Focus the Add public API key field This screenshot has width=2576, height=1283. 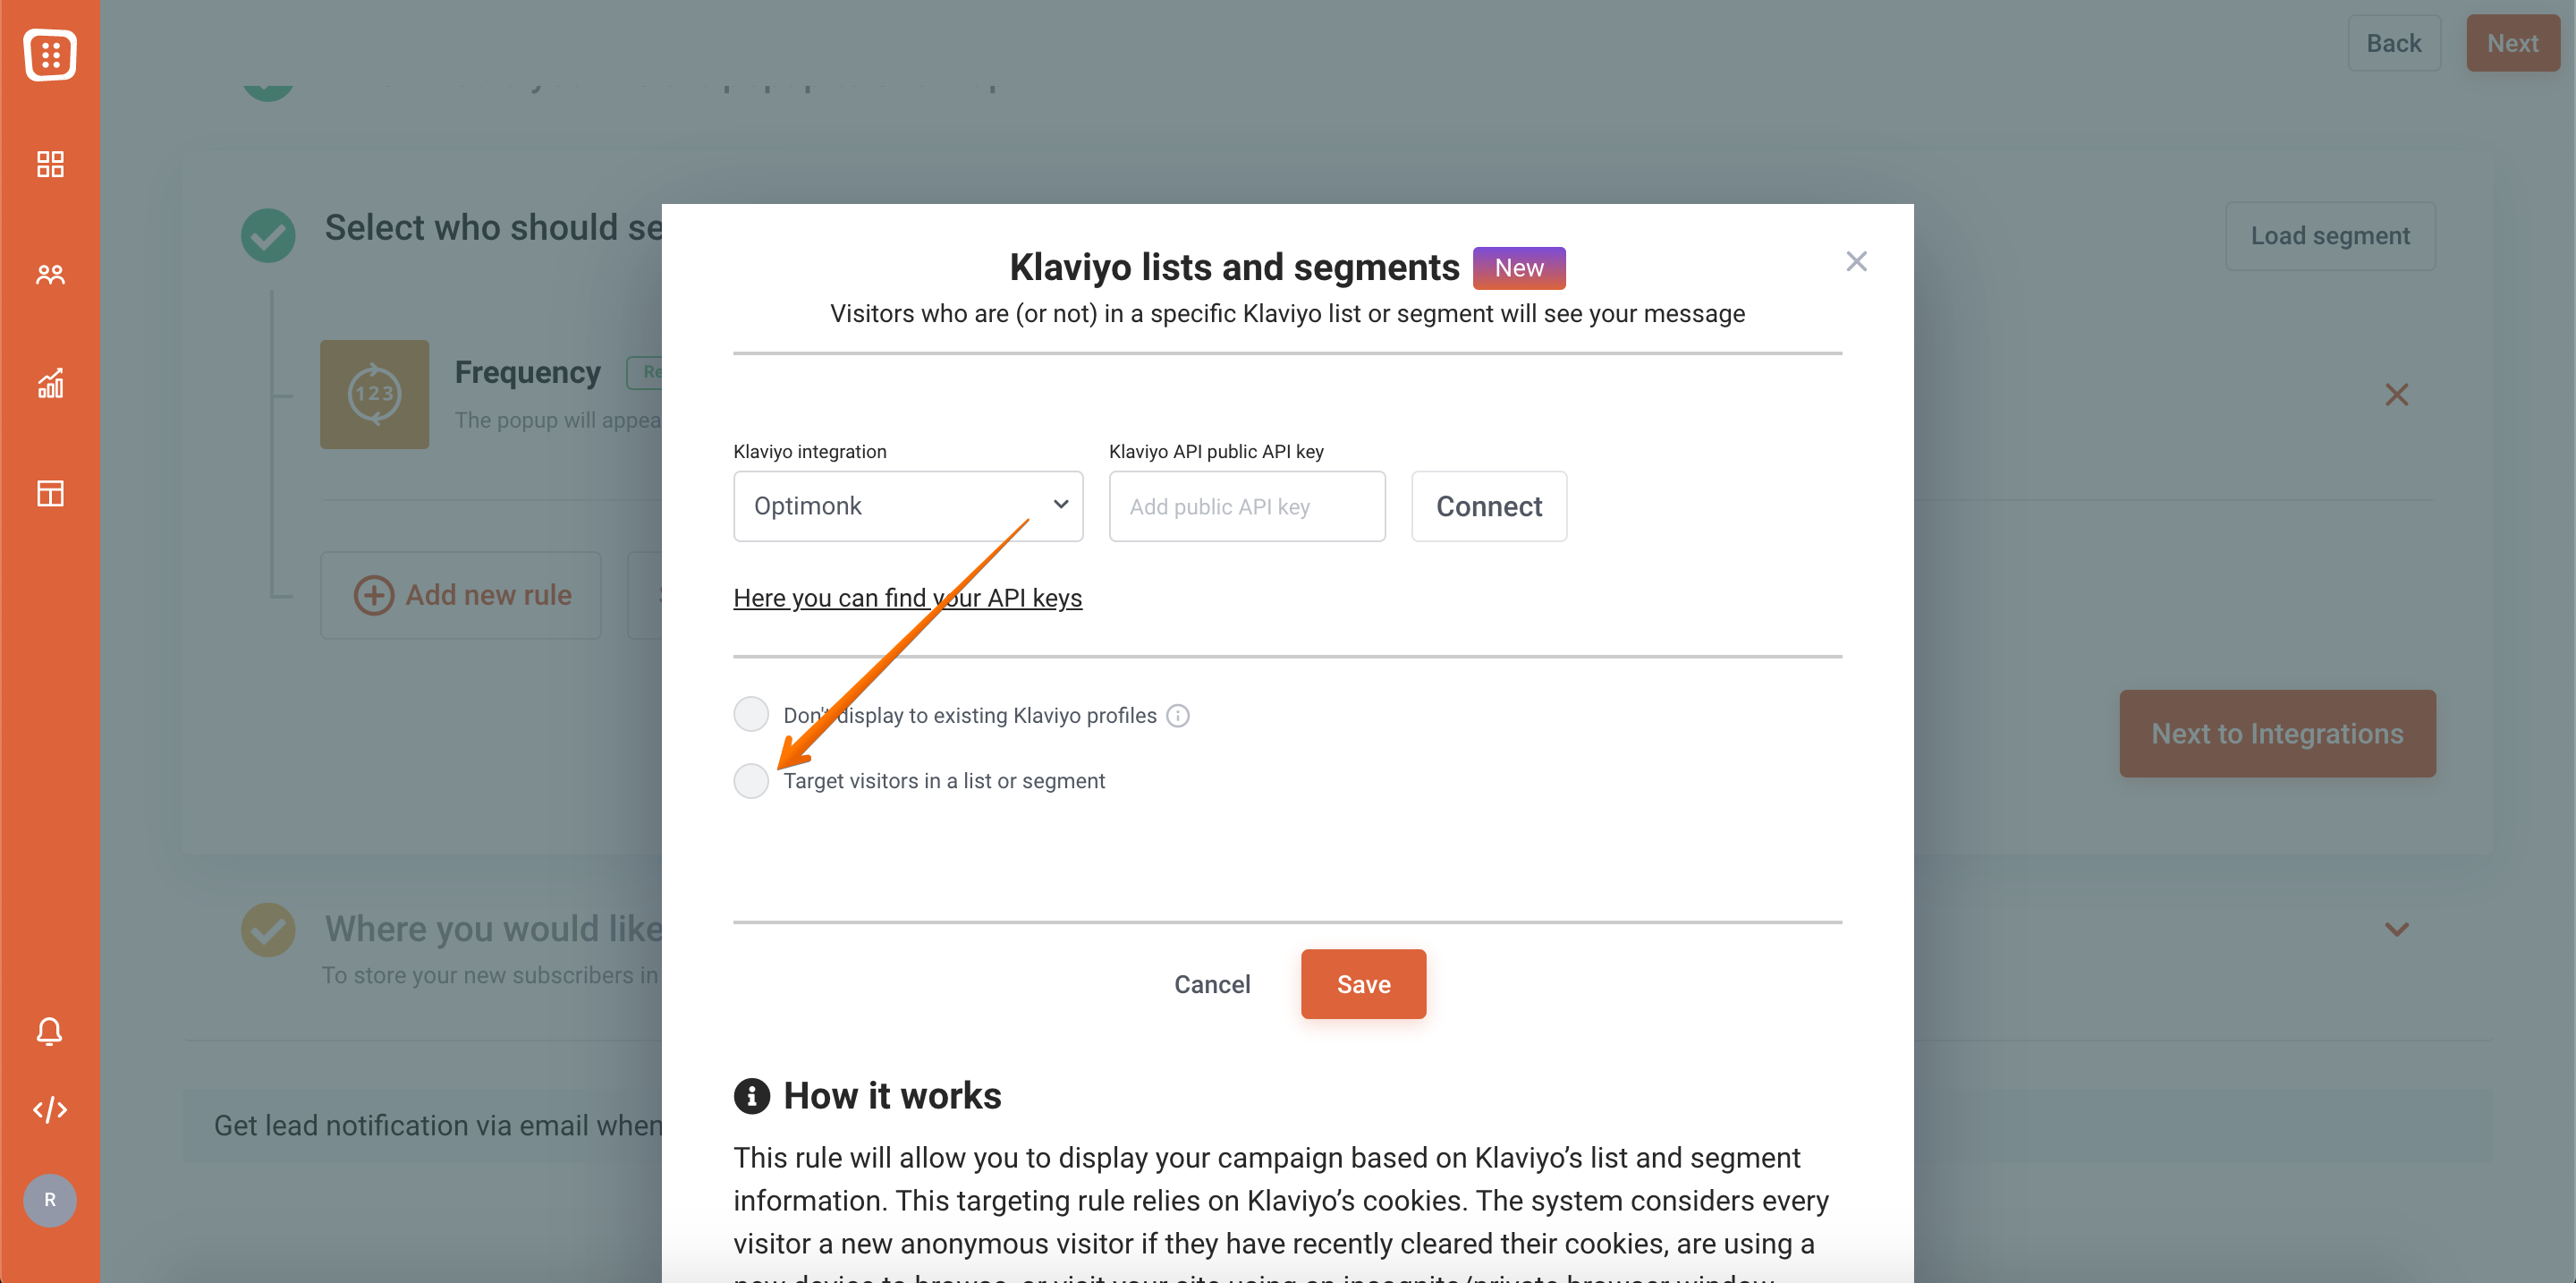click(1247, 506)
